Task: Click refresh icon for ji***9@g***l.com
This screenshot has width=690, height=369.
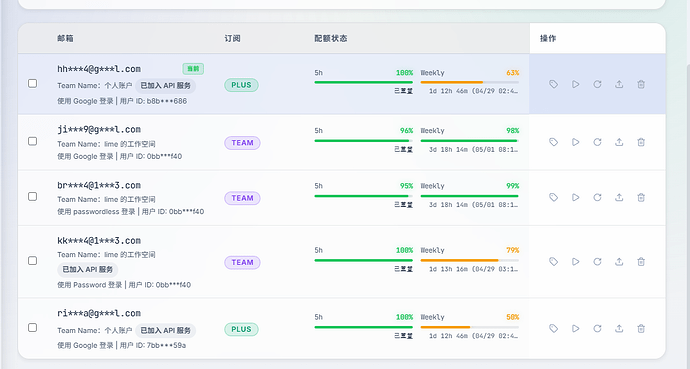Action: tap(597, 142)
